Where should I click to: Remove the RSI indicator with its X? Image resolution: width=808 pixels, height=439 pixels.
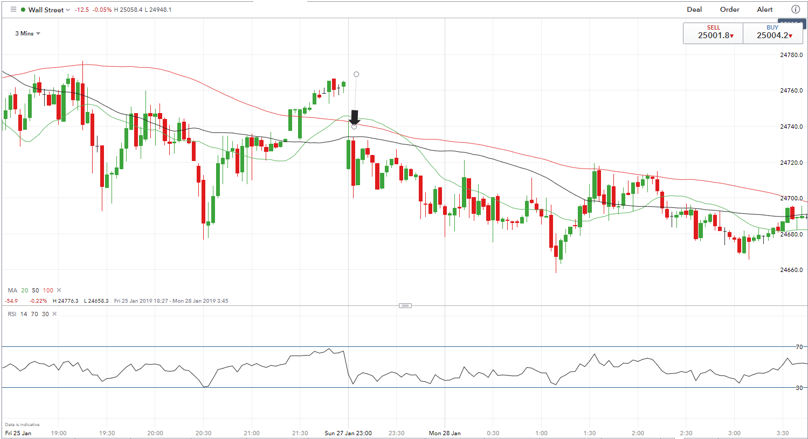click(x=56, y=314)
